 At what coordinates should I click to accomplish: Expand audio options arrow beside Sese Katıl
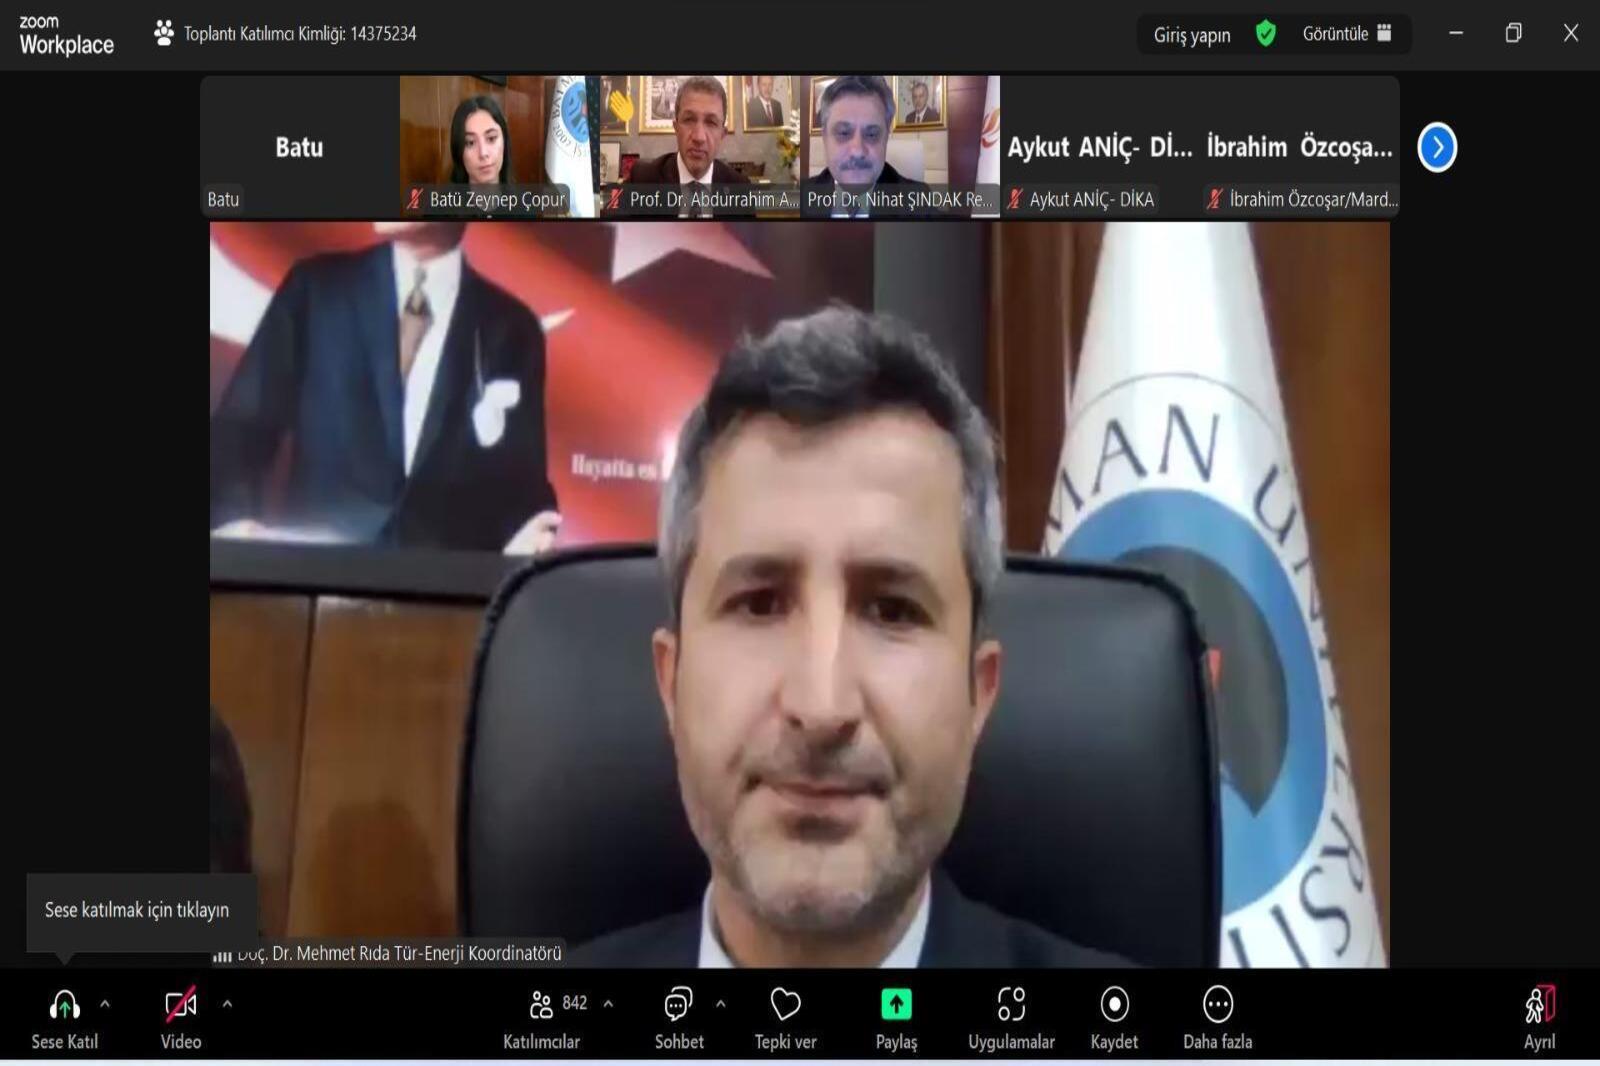click(105, 1004)
